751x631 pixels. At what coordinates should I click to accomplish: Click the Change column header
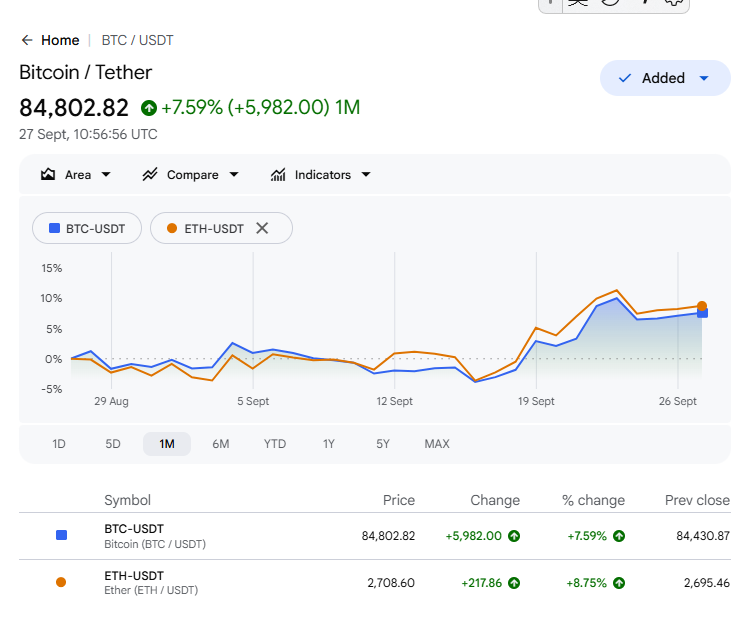(x=495, y=500)
